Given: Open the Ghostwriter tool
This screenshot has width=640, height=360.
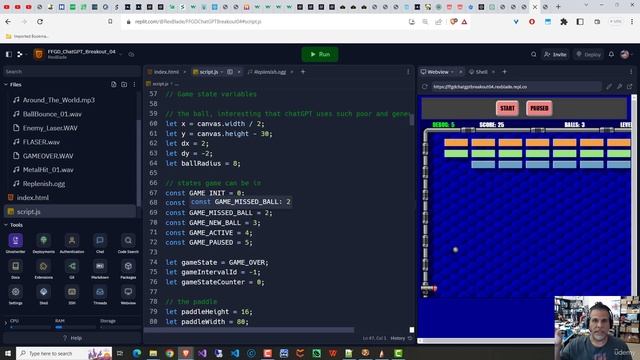Looking at the screenshot, I should point(16,244).
